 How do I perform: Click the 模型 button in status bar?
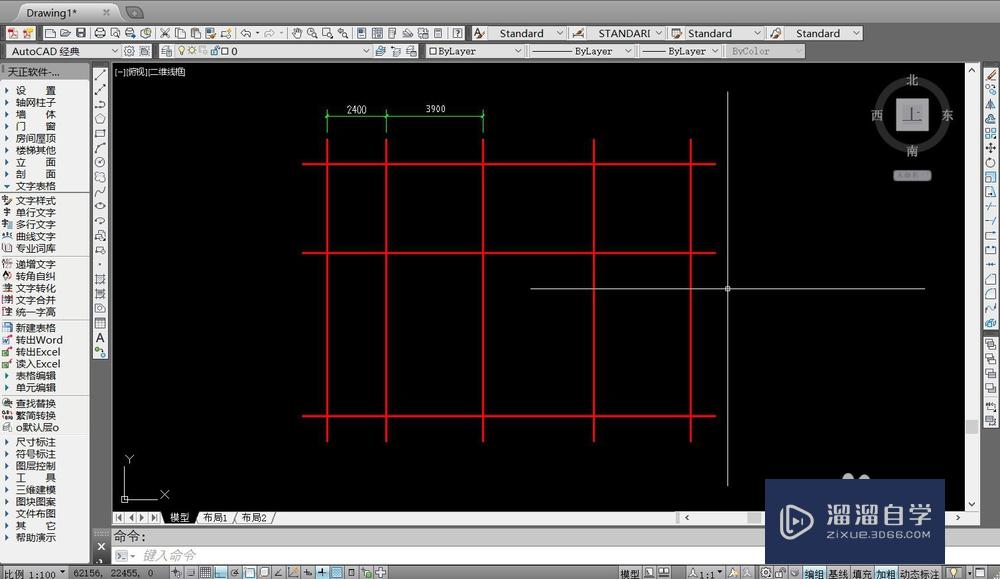point(628,570)
